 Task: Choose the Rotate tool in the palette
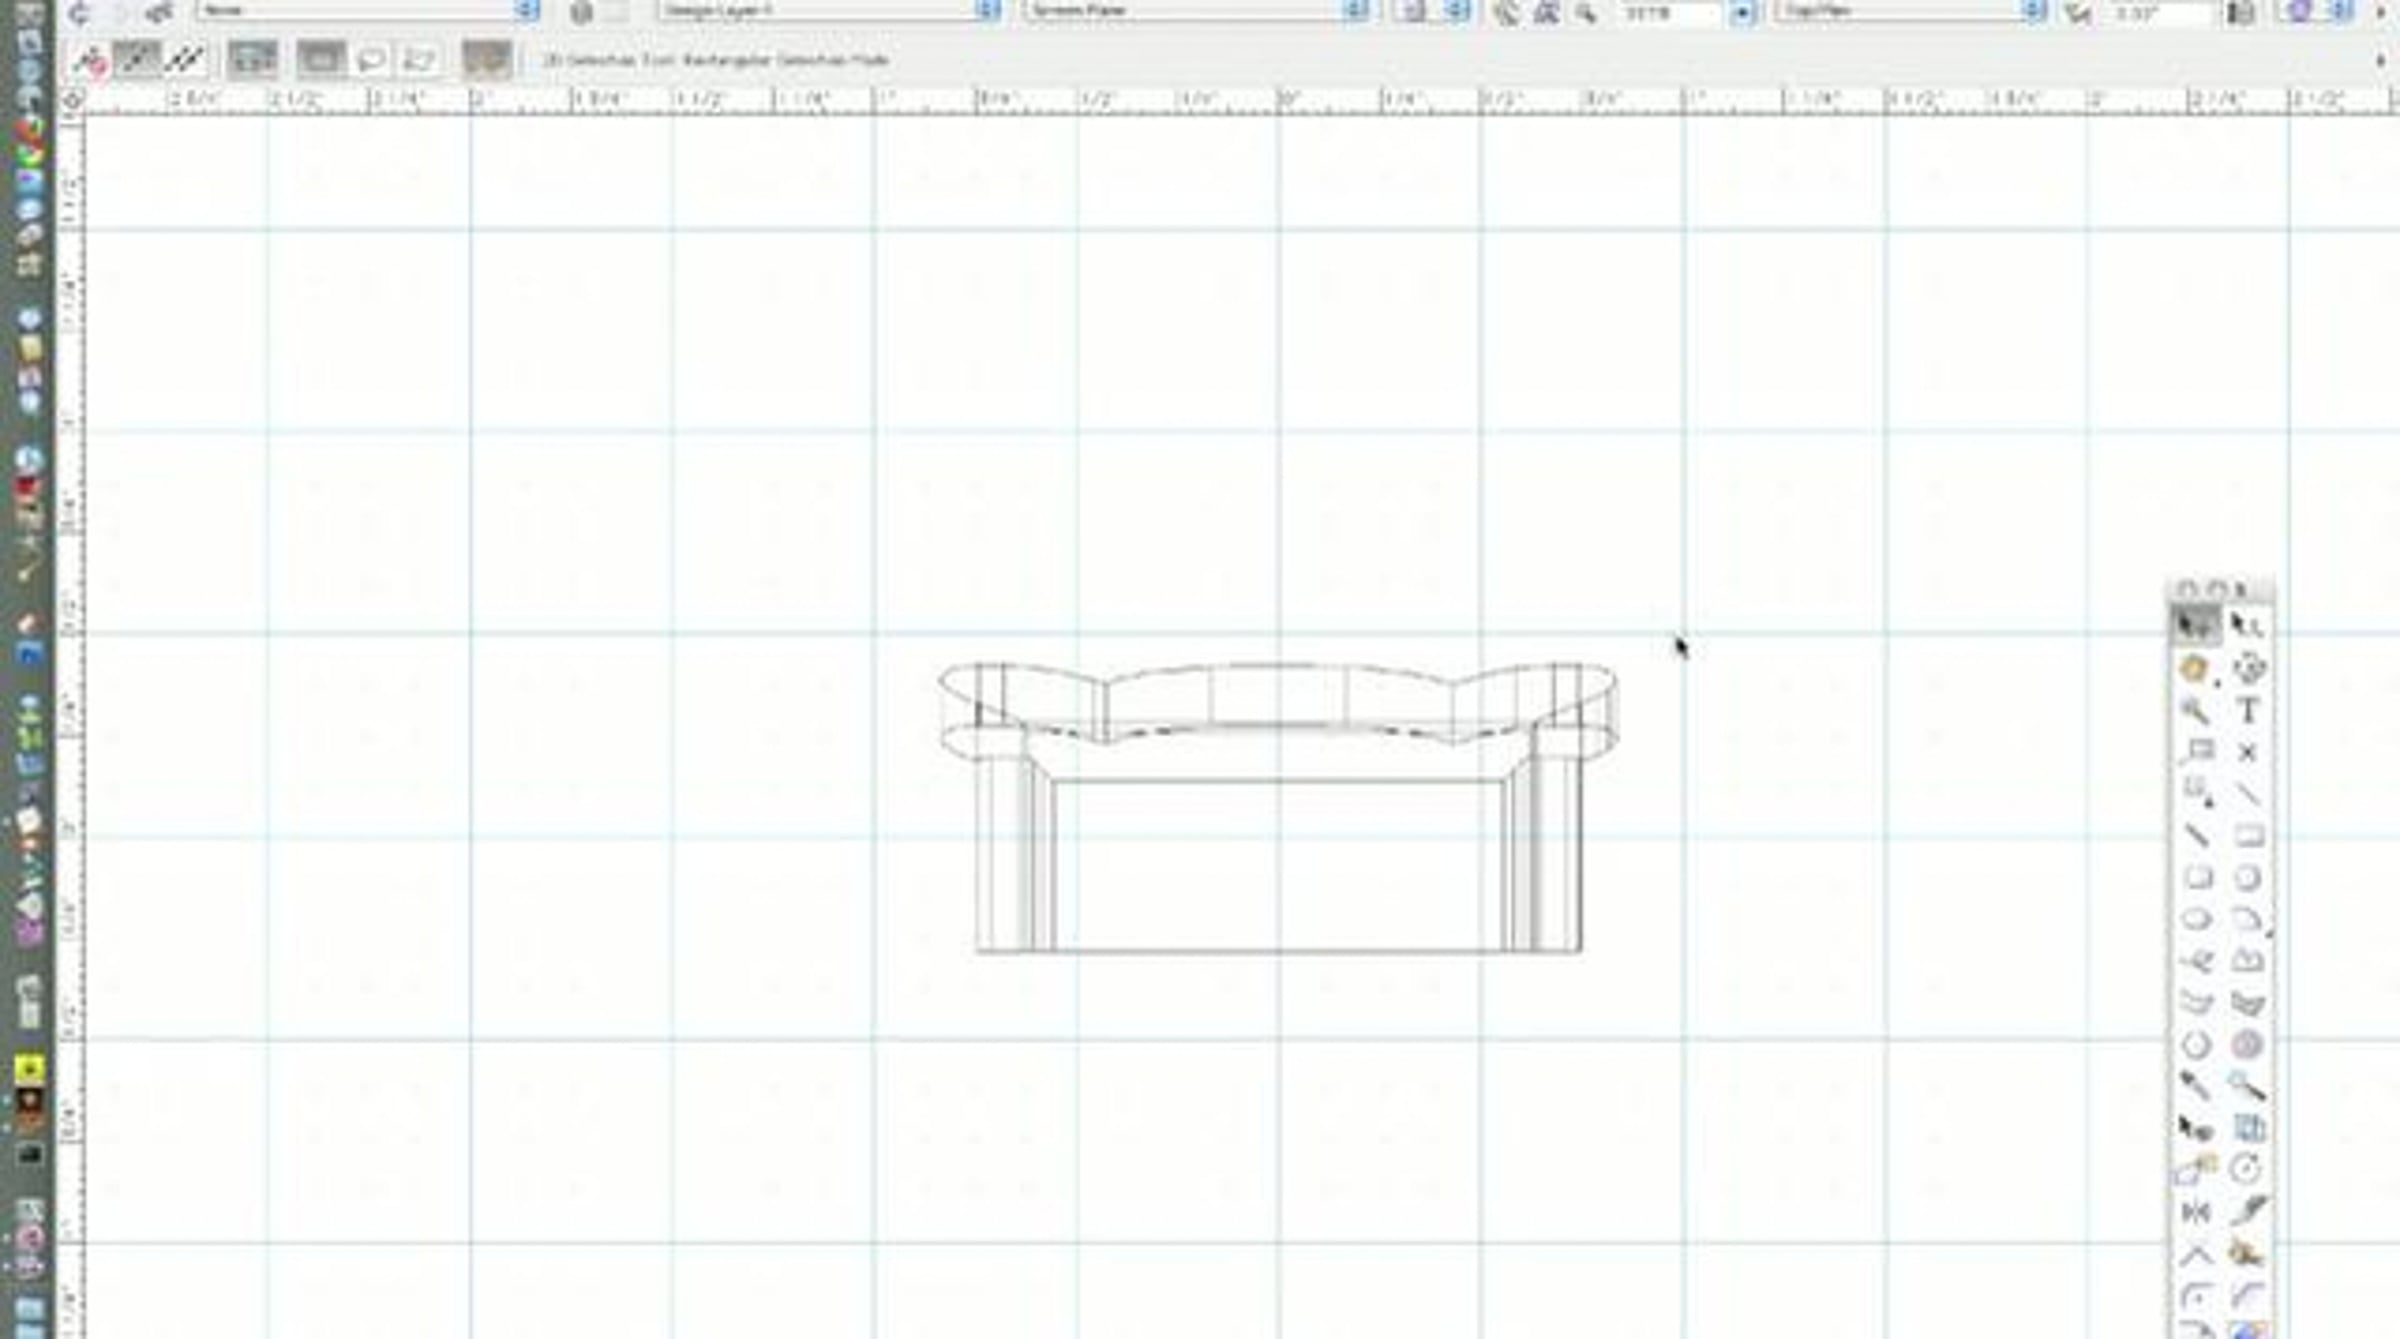point(2246,1169)
